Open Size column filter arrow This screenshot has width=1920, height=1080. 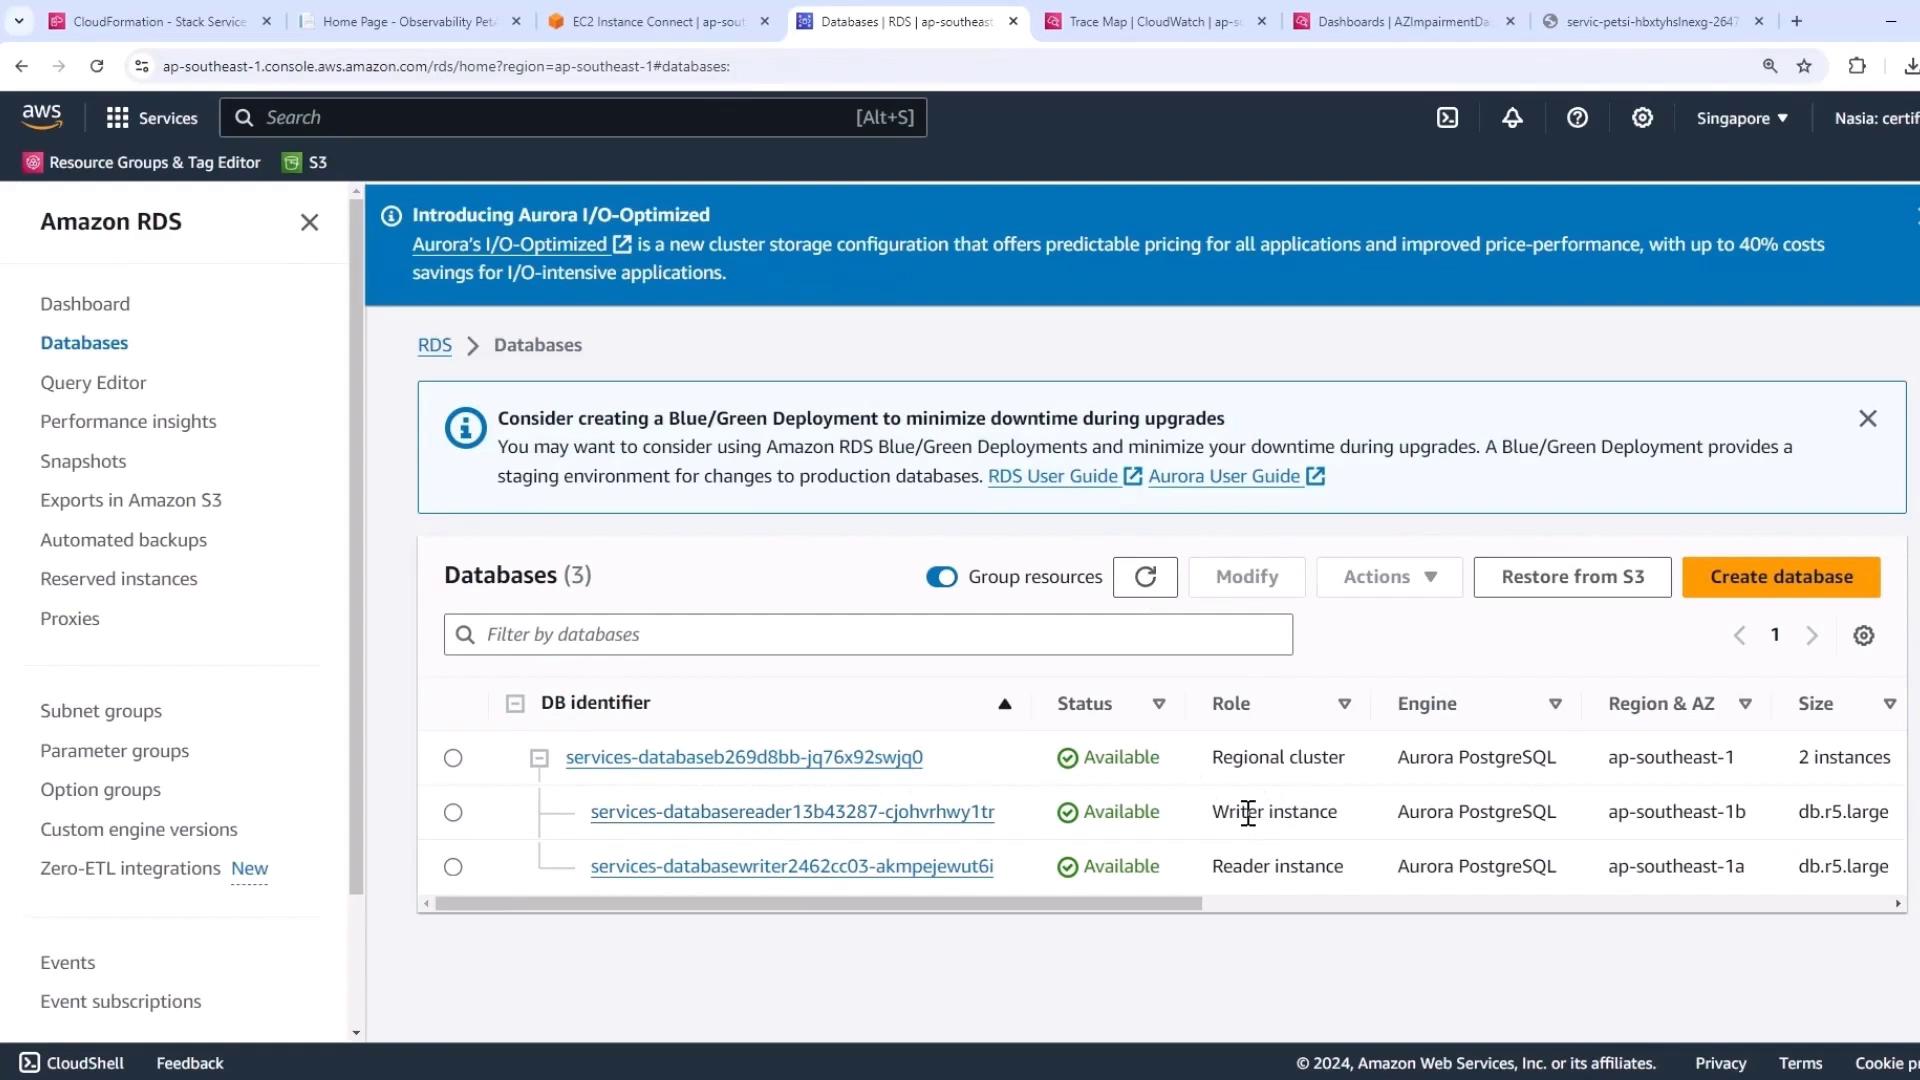point(1889,704)
